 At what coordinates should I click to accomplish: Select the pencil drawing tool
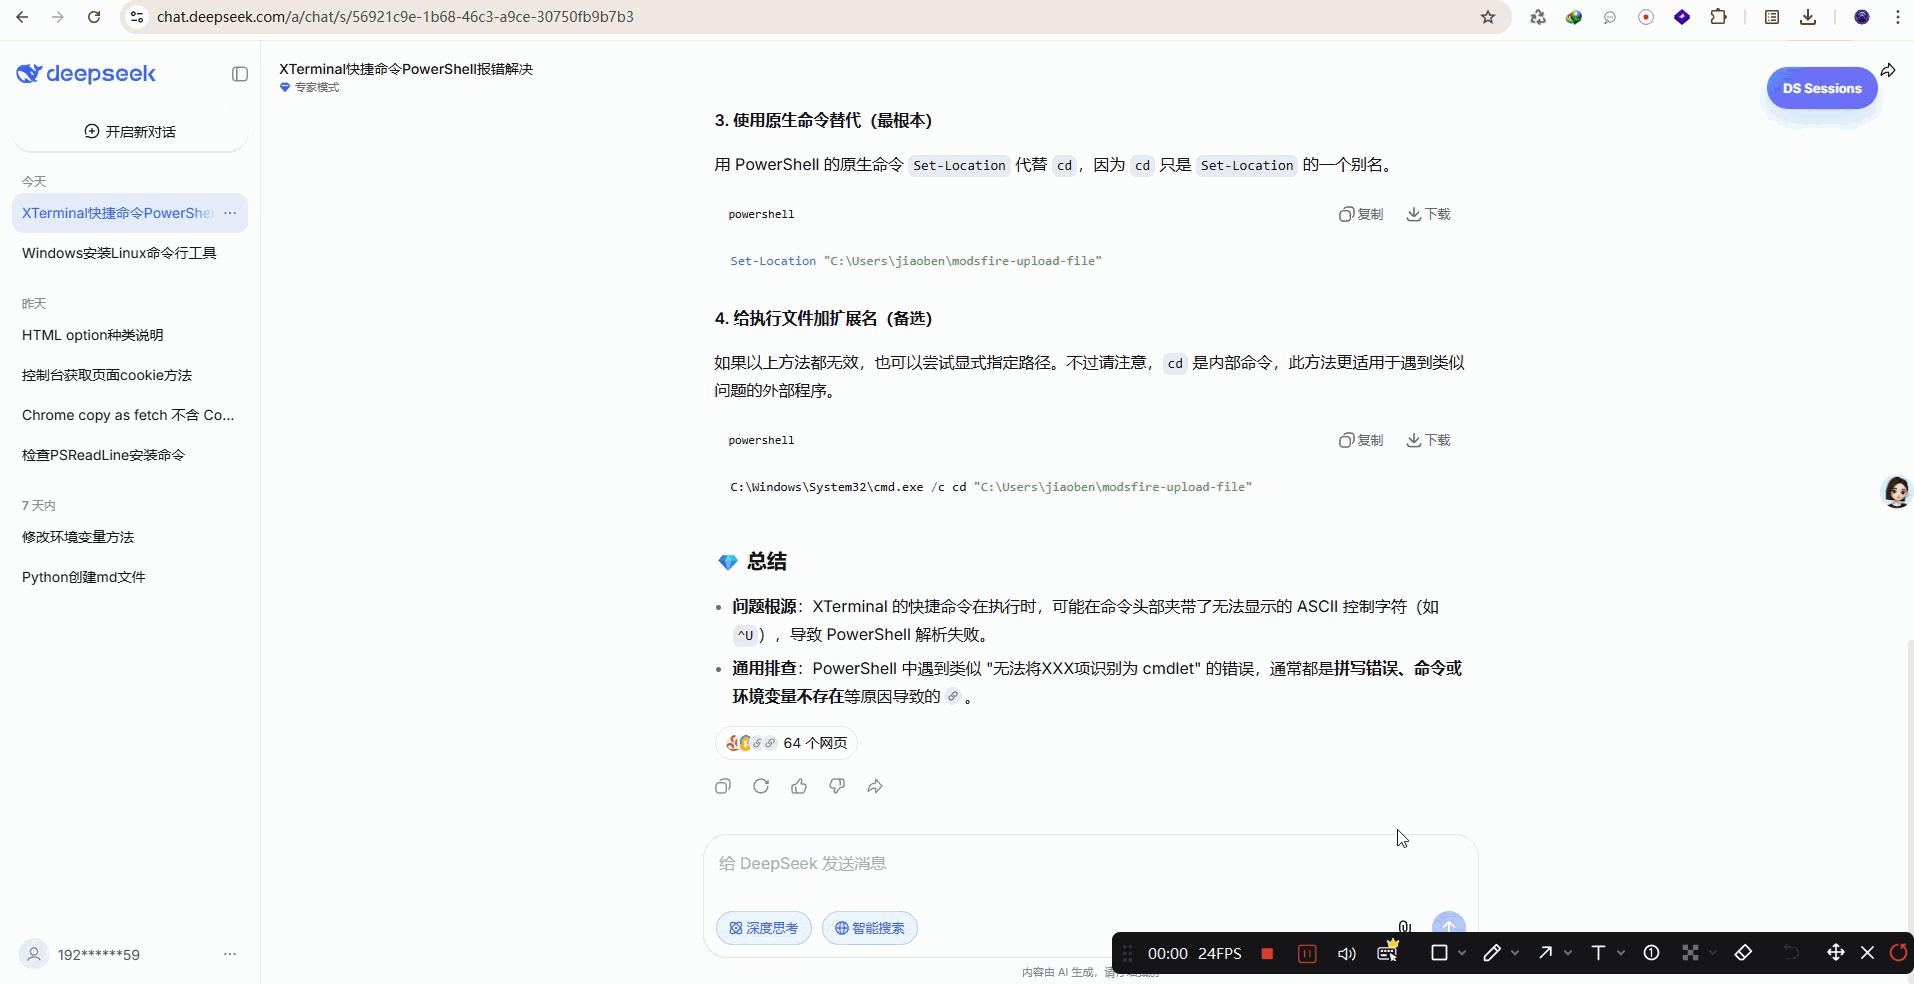1492,953
